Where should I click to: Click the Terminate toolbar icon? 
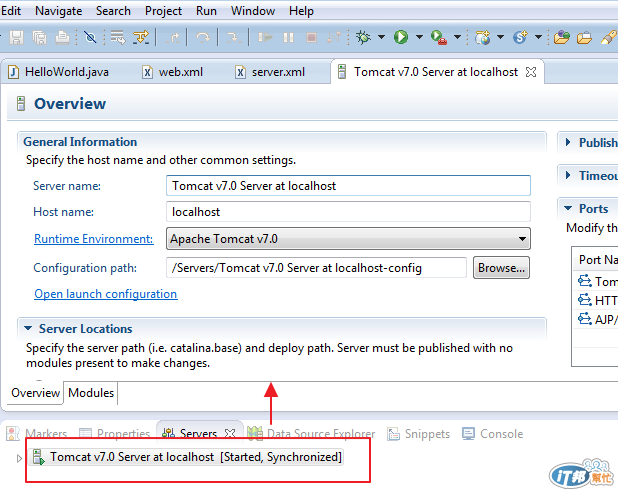[x=311, y=37]
